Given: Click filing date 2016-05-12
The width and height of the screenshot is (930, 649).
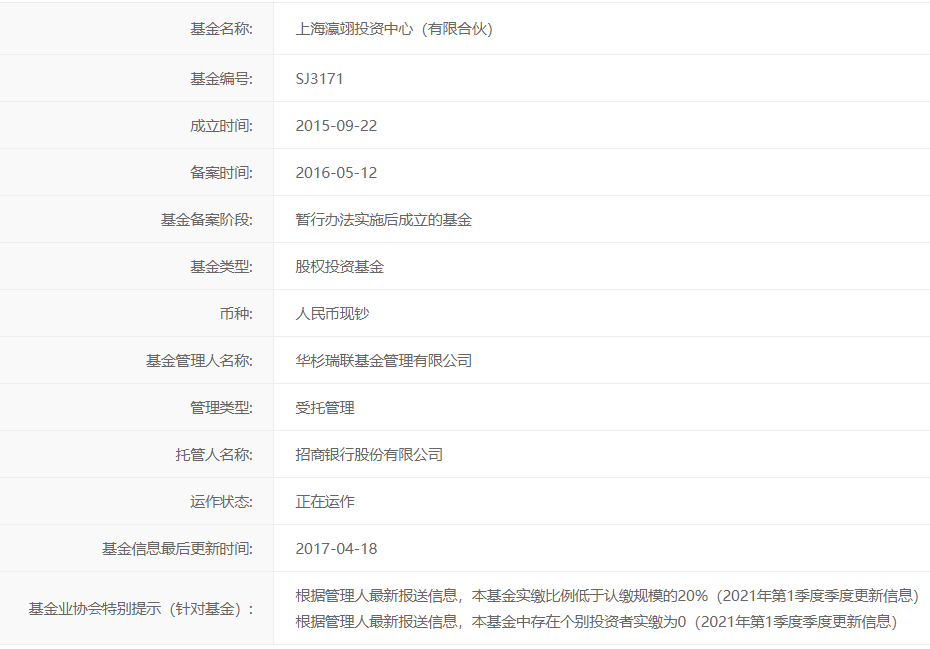Looking at the screenshot, I should [x=336, y=173].
